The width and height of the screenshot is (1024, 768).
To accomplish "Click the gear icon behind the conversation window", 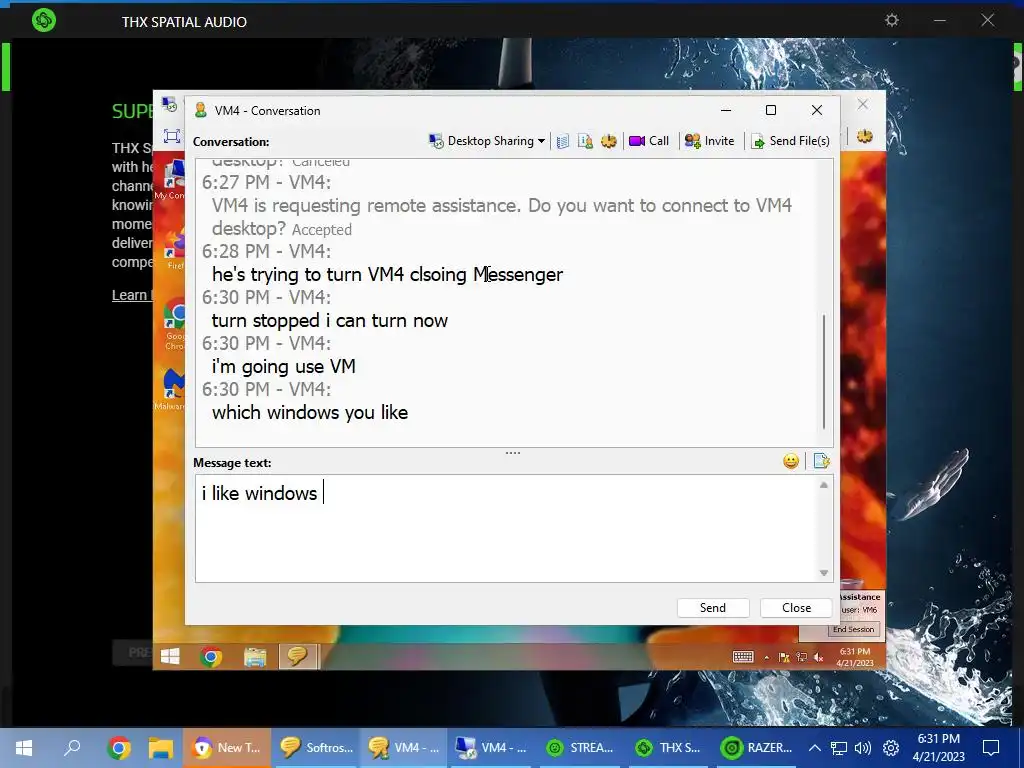I will pos(865,136).
